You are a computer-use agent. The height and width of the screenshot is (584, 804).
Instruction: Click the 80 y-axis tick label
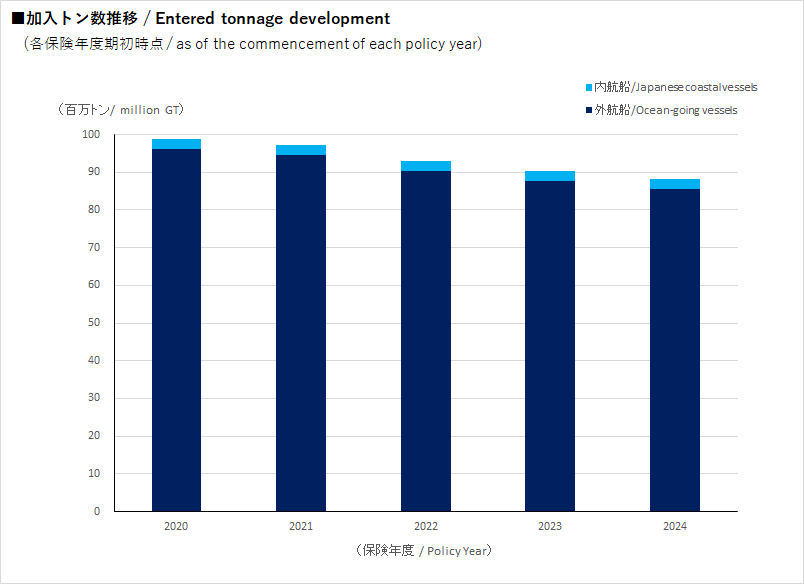tap(94, 209)
